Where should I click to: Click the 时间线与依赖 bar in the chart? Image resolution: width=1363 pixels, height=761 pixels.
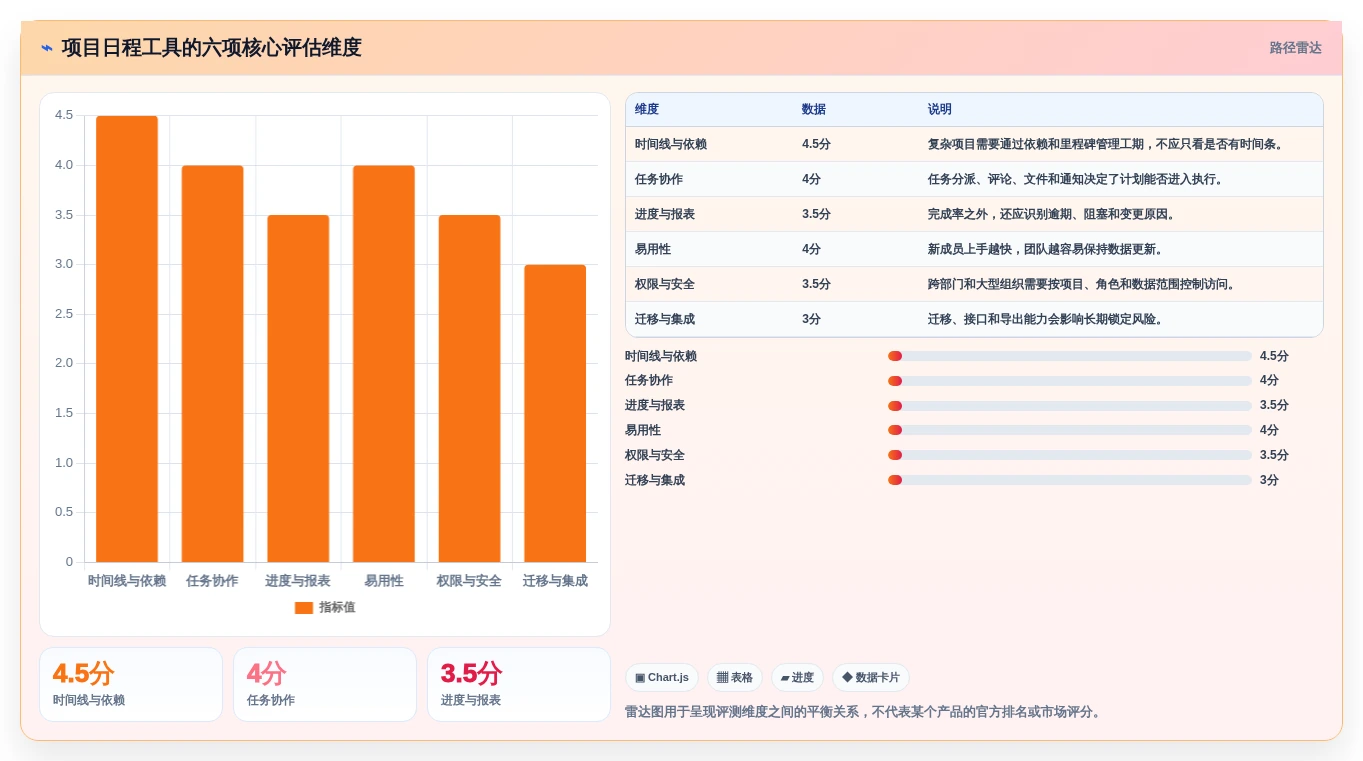tap(127, 339)
